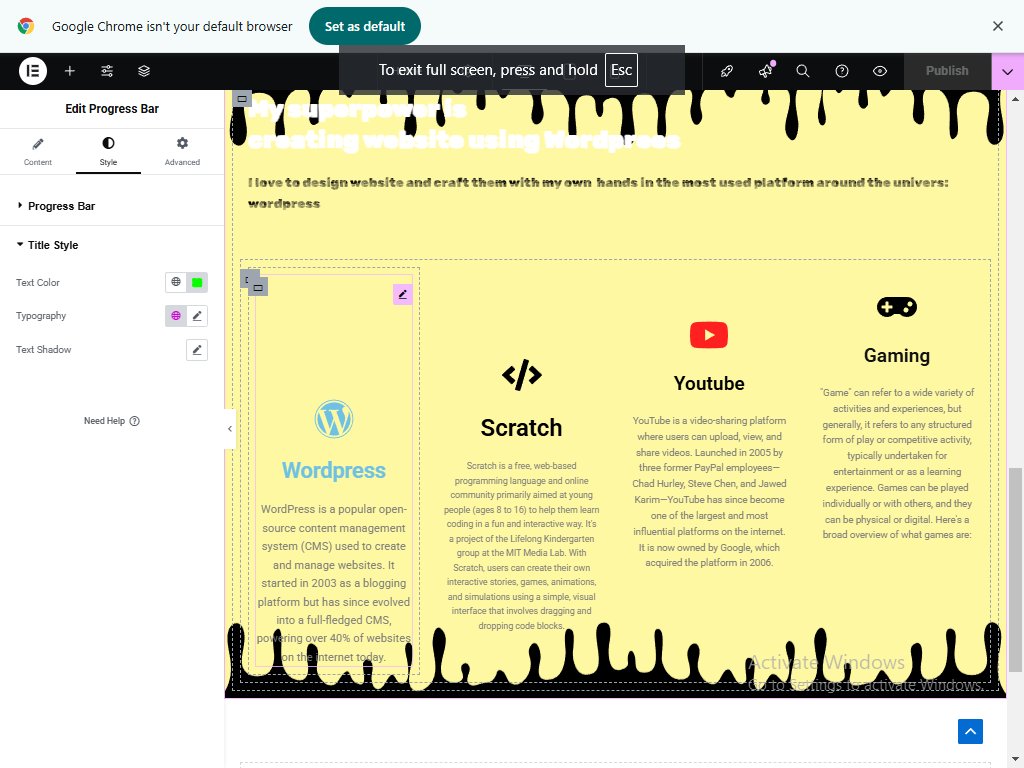This screenshot has width=1024, height=768.
Task: Open the Finder search icon
Action: coord(803,71)
